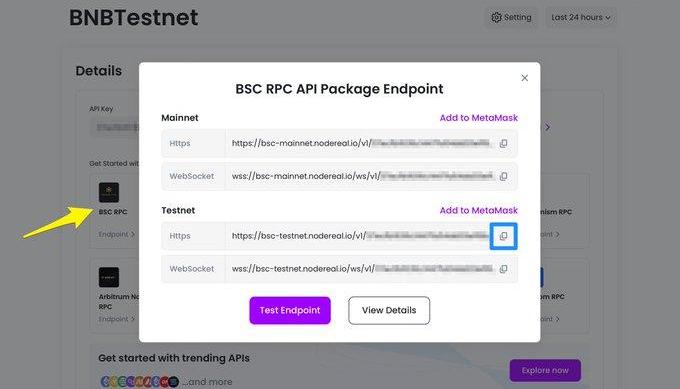Click the Test Endpoint button

pyautogui.click(x=290, y=311)
